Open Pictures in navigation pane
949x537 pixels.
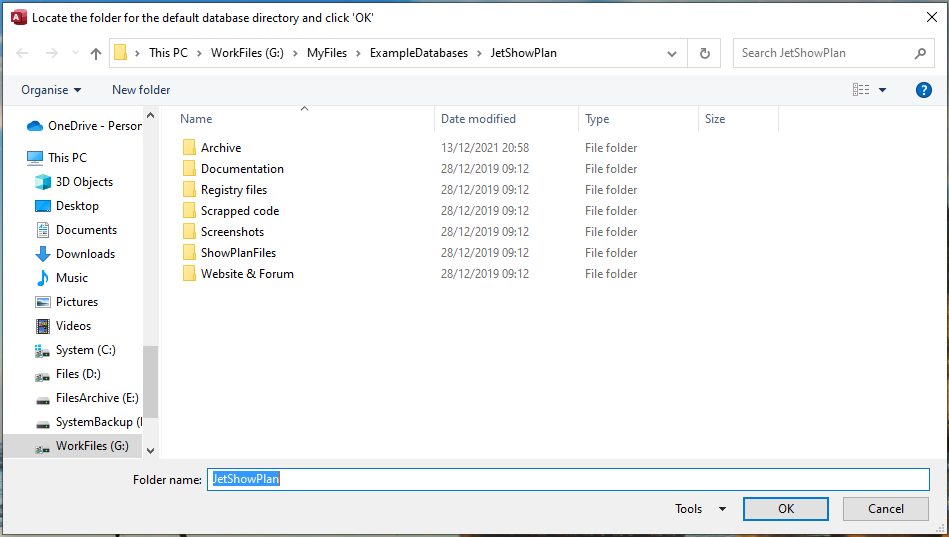pos(66,301)
